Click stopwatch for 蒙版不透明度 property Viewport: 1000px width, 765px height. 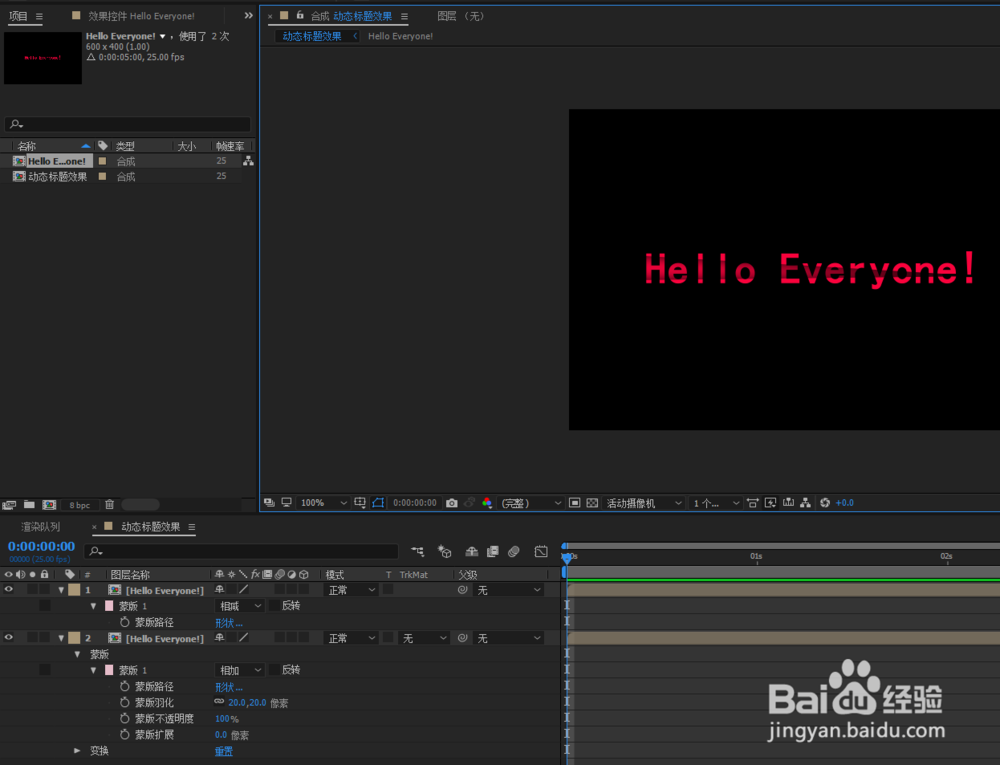[x=124, y=718]
